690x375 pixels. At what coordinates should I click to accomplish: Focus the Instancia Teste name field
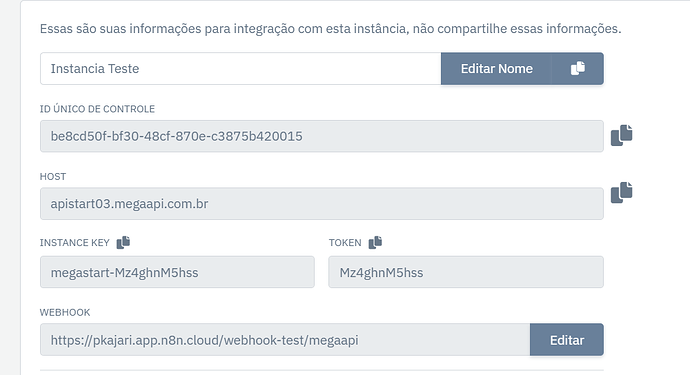(x=241, y=69)
